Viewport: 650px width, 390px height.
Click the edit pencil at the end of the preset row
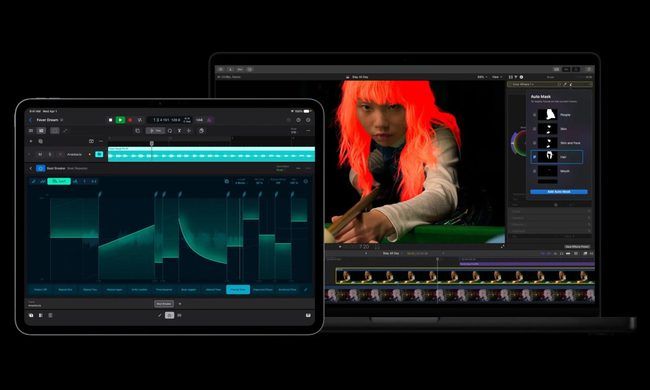point(306,289)
